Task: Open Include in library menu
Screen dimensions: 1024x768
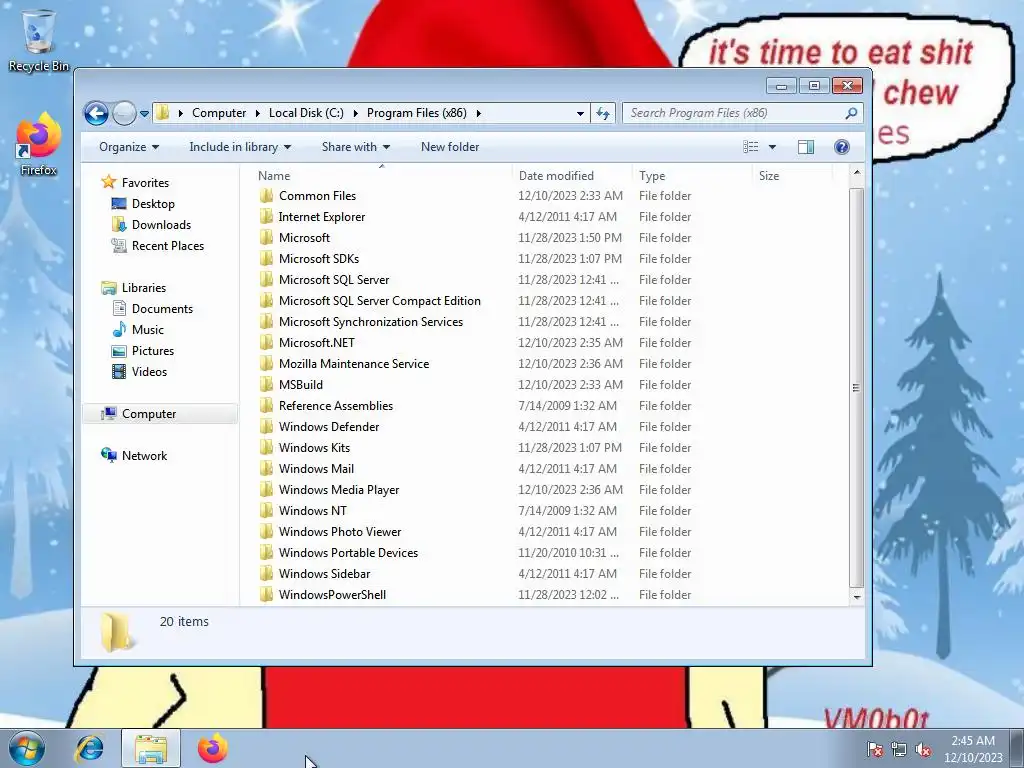Action: tap(240, 147)
